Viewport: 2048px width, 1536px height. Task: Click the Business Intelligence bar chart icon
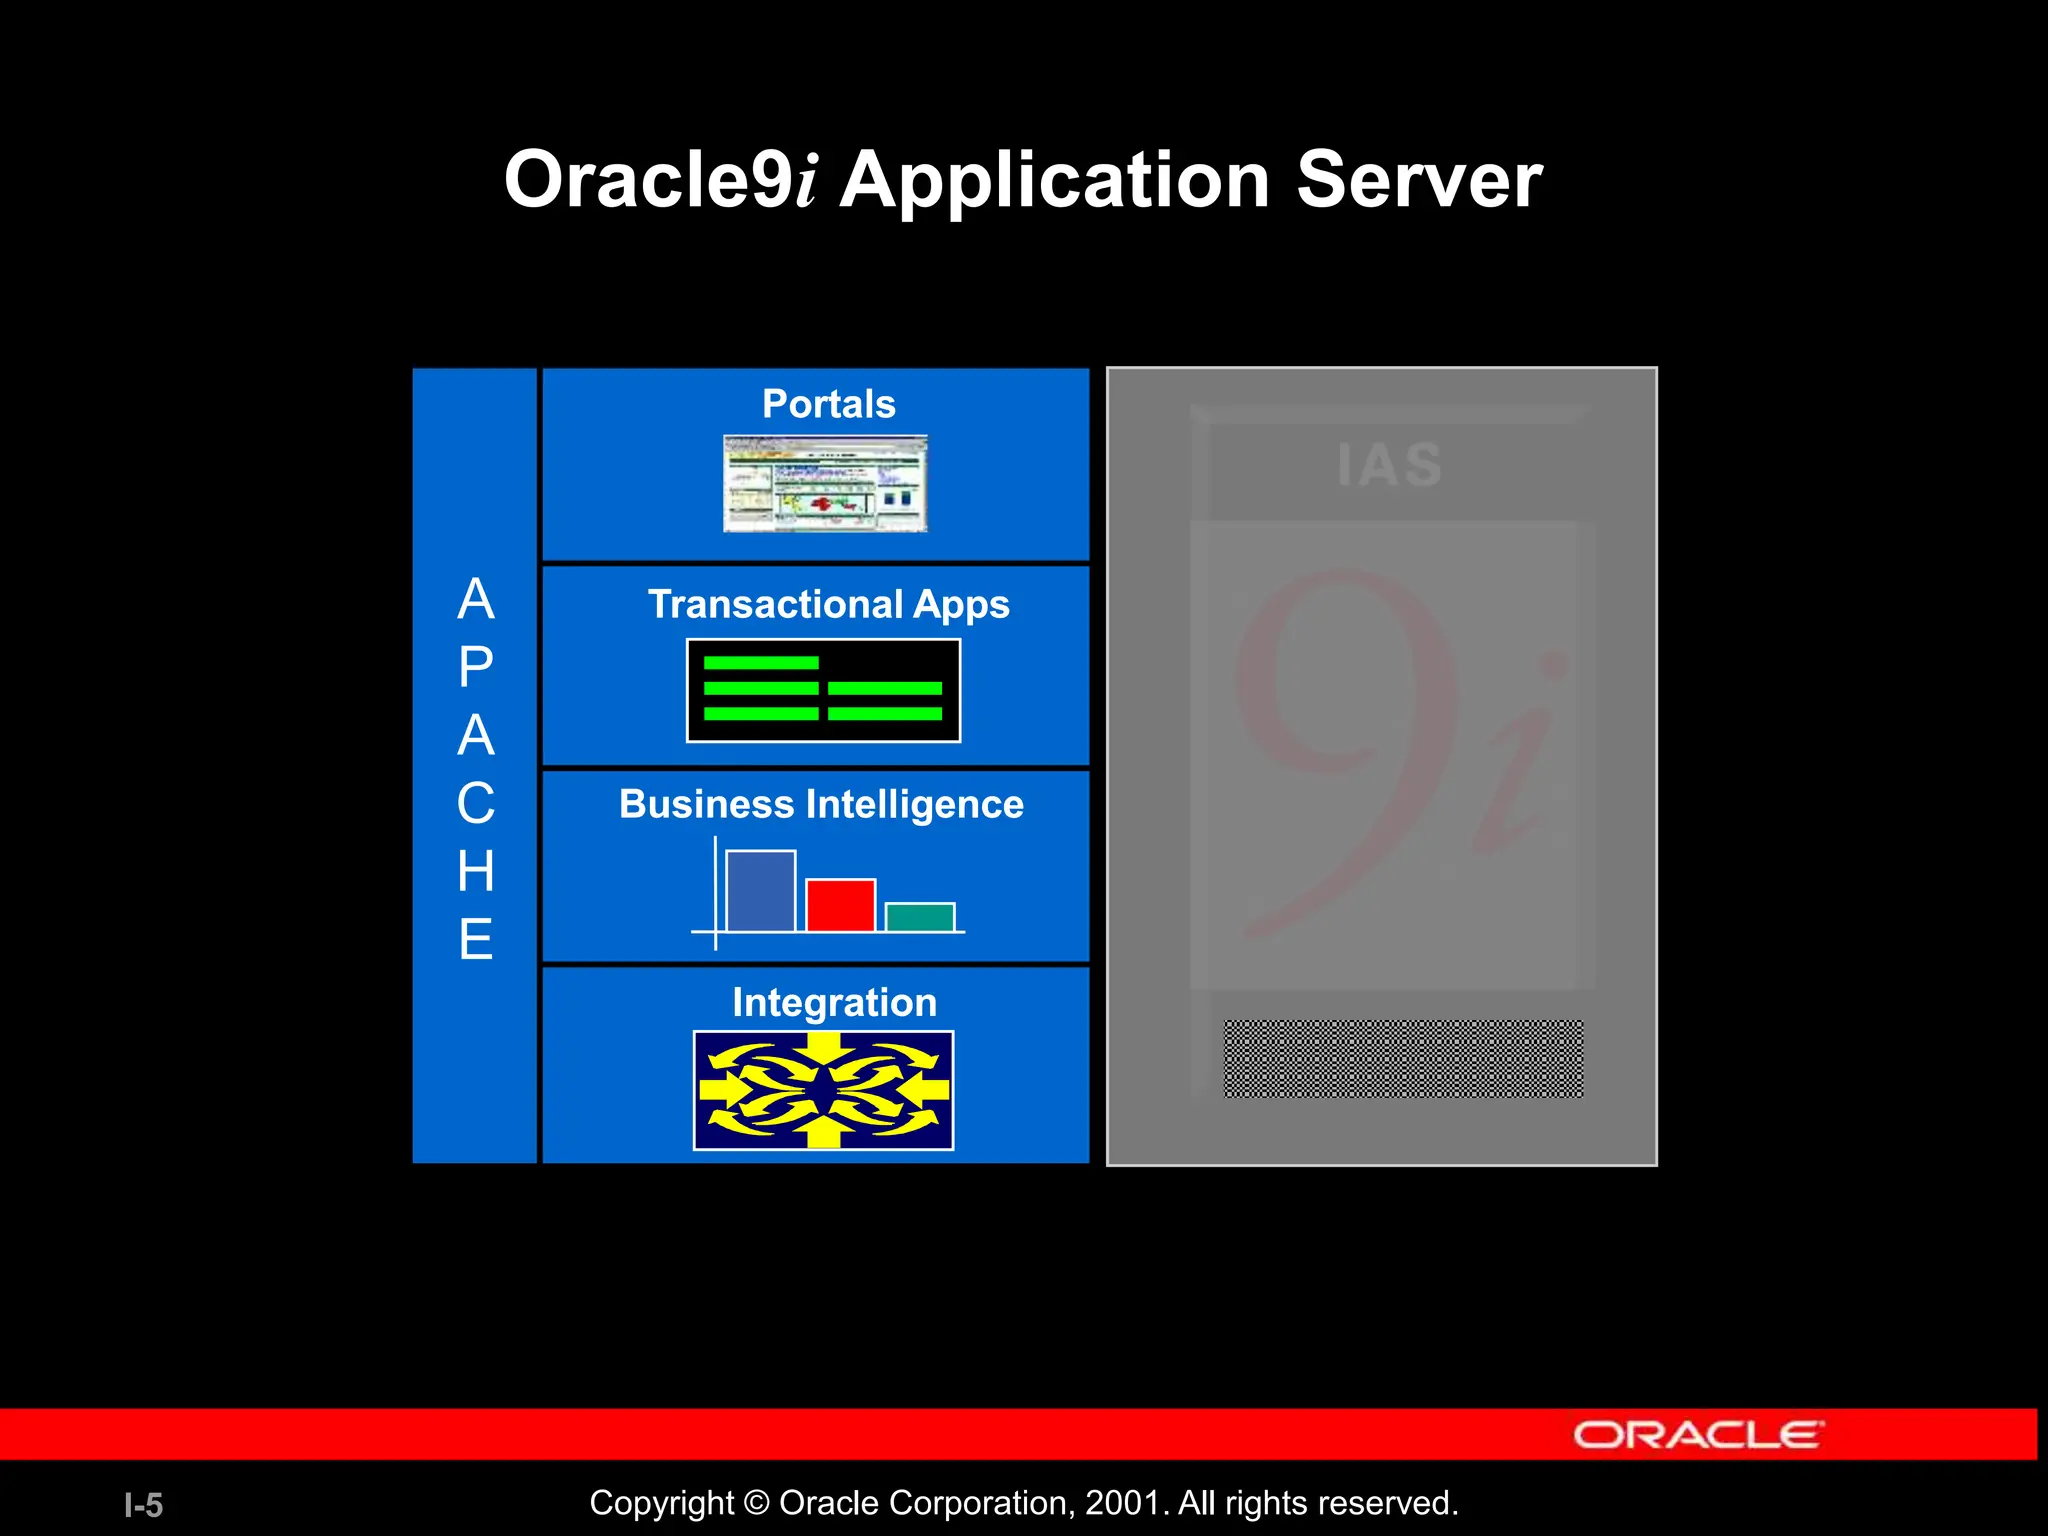click(828, 892)
